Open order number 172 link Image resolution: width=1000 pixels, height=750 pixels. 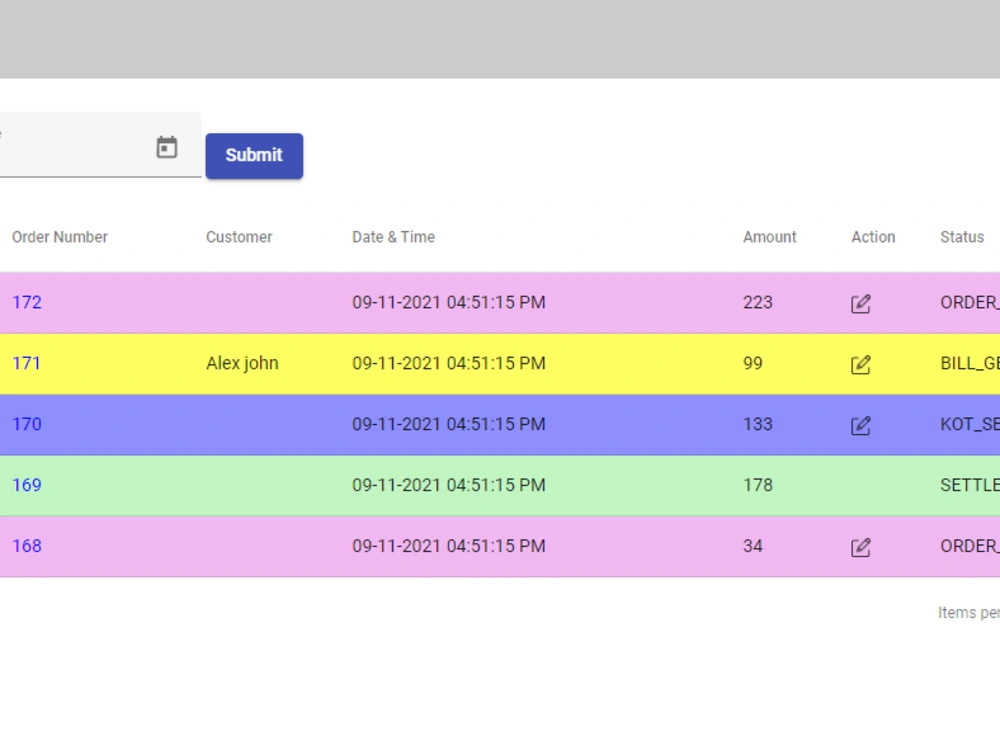[27, 302]
